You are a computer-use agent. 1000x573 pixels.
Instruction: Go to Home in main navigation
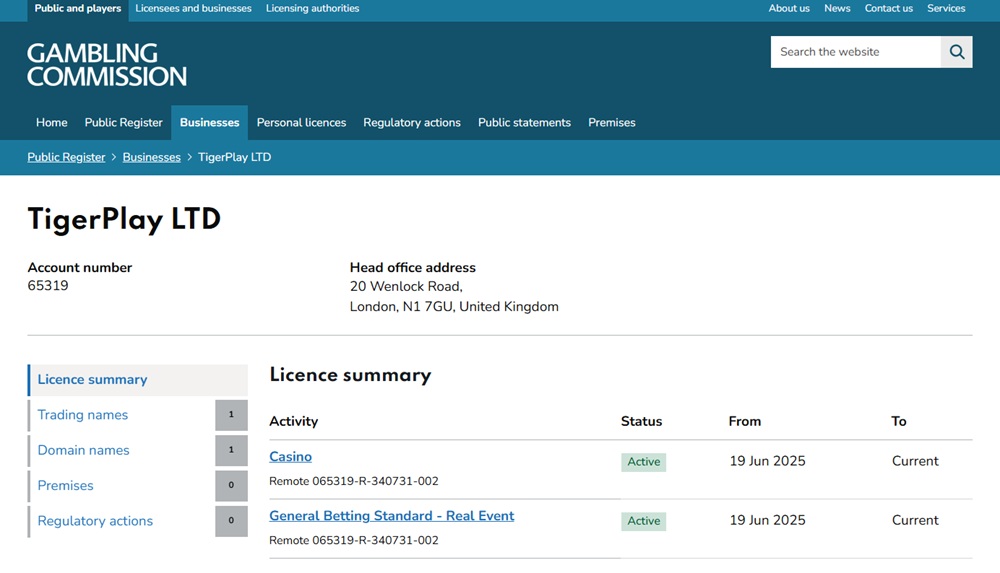pyautogui.click(x=52, y=123)
